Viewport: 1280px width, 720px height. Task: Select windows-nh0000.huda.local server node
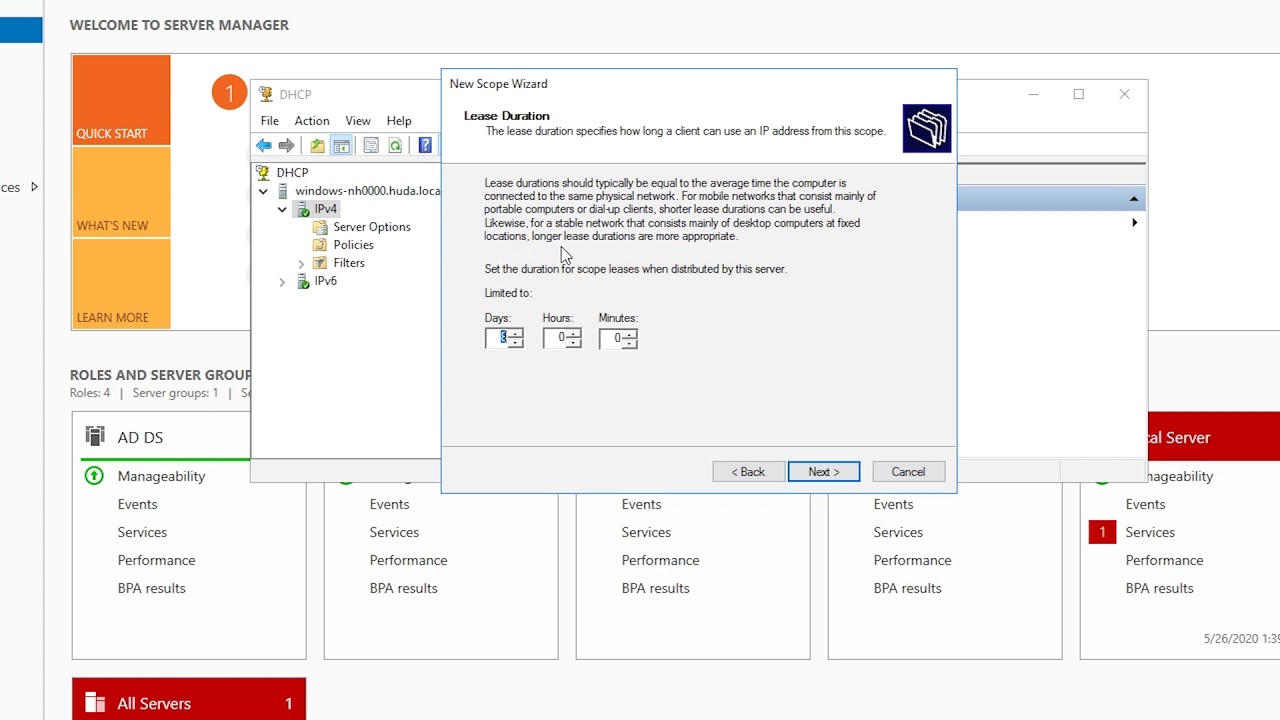click(367, 191)
